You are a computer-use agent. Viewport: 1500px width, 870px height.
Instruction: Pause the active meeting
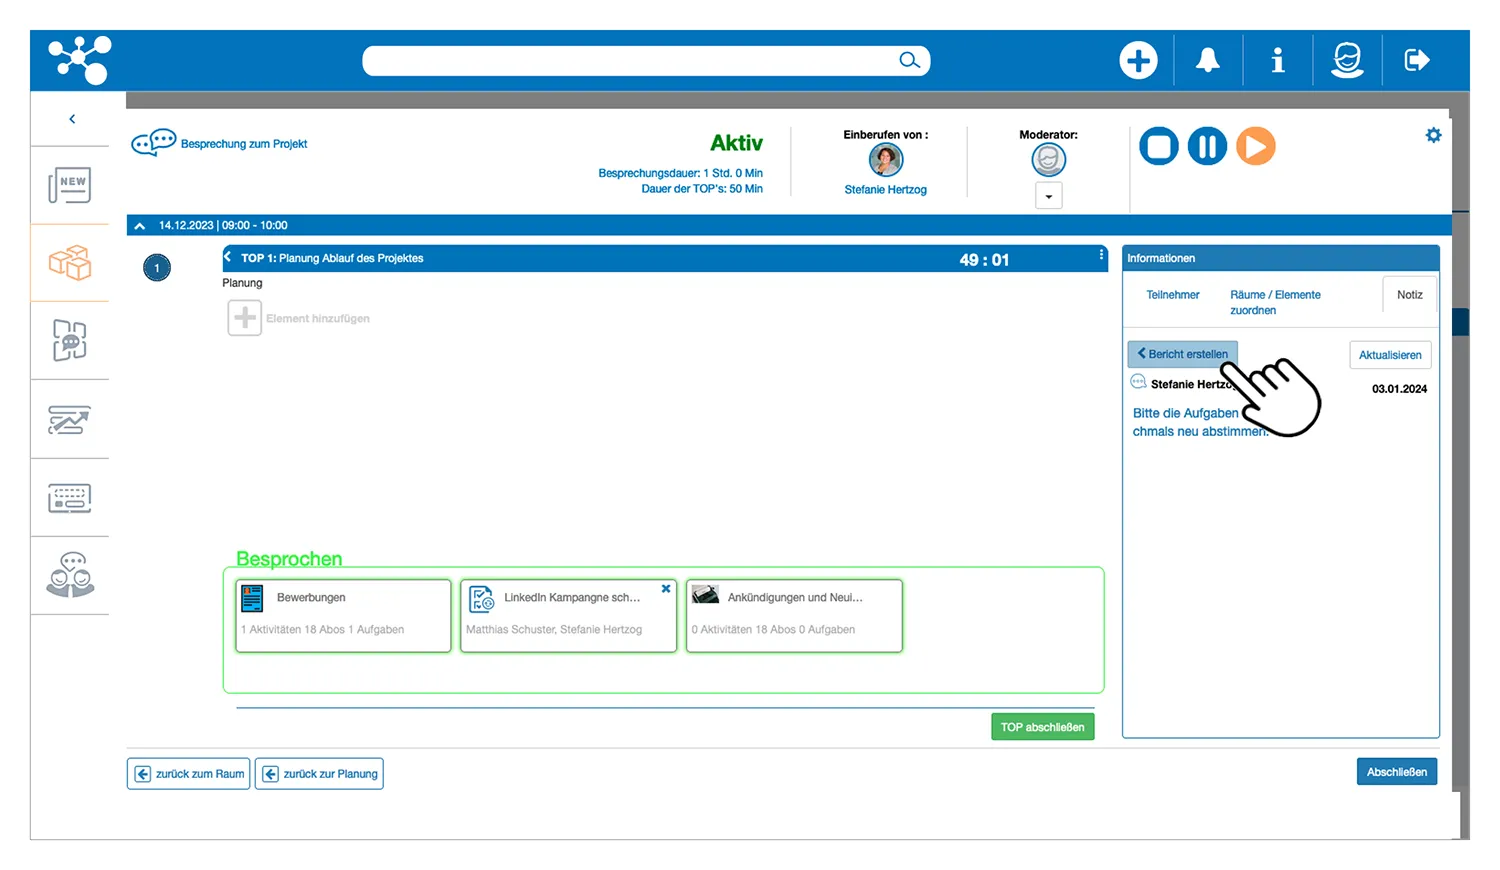tap(1207, 147)
